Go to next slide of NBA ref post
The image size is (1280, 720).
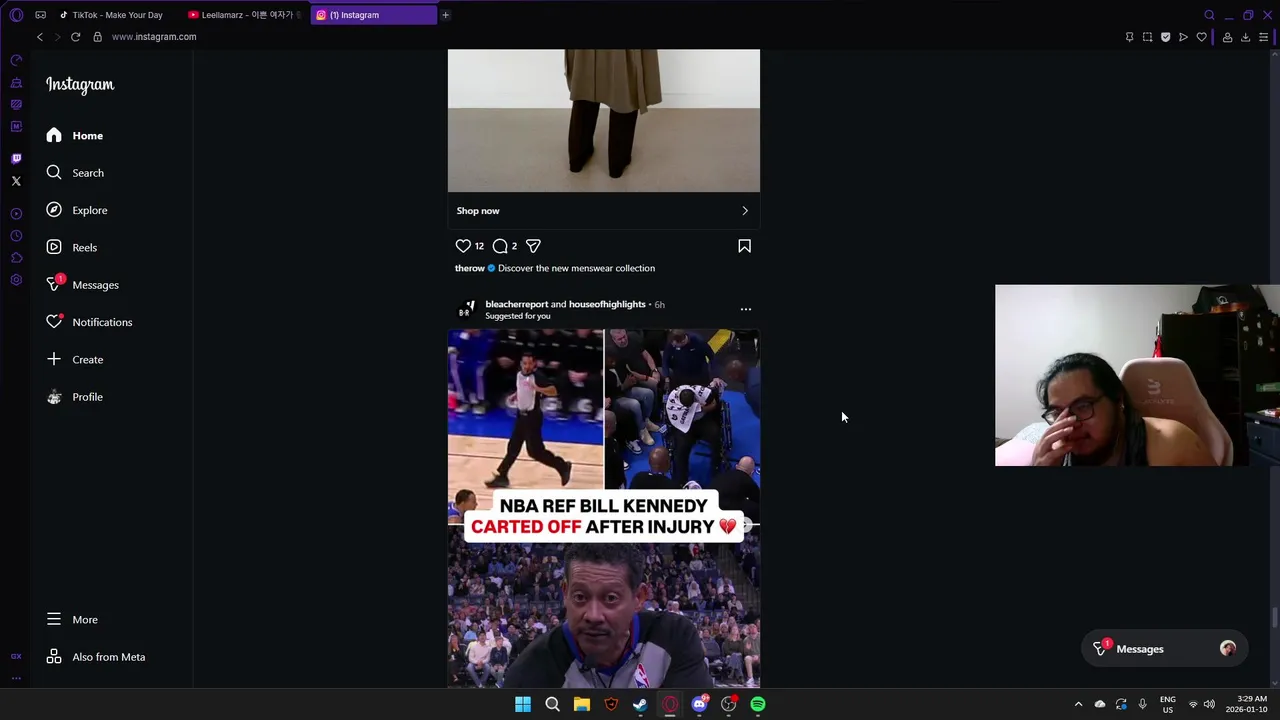point(745,524)
